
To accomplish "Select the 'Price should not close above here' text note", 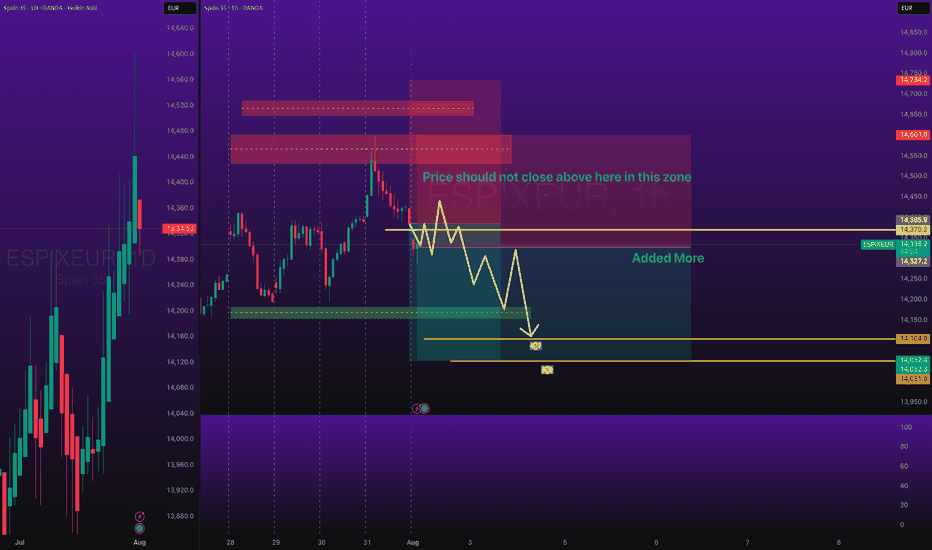I will [x=556, y=177].
